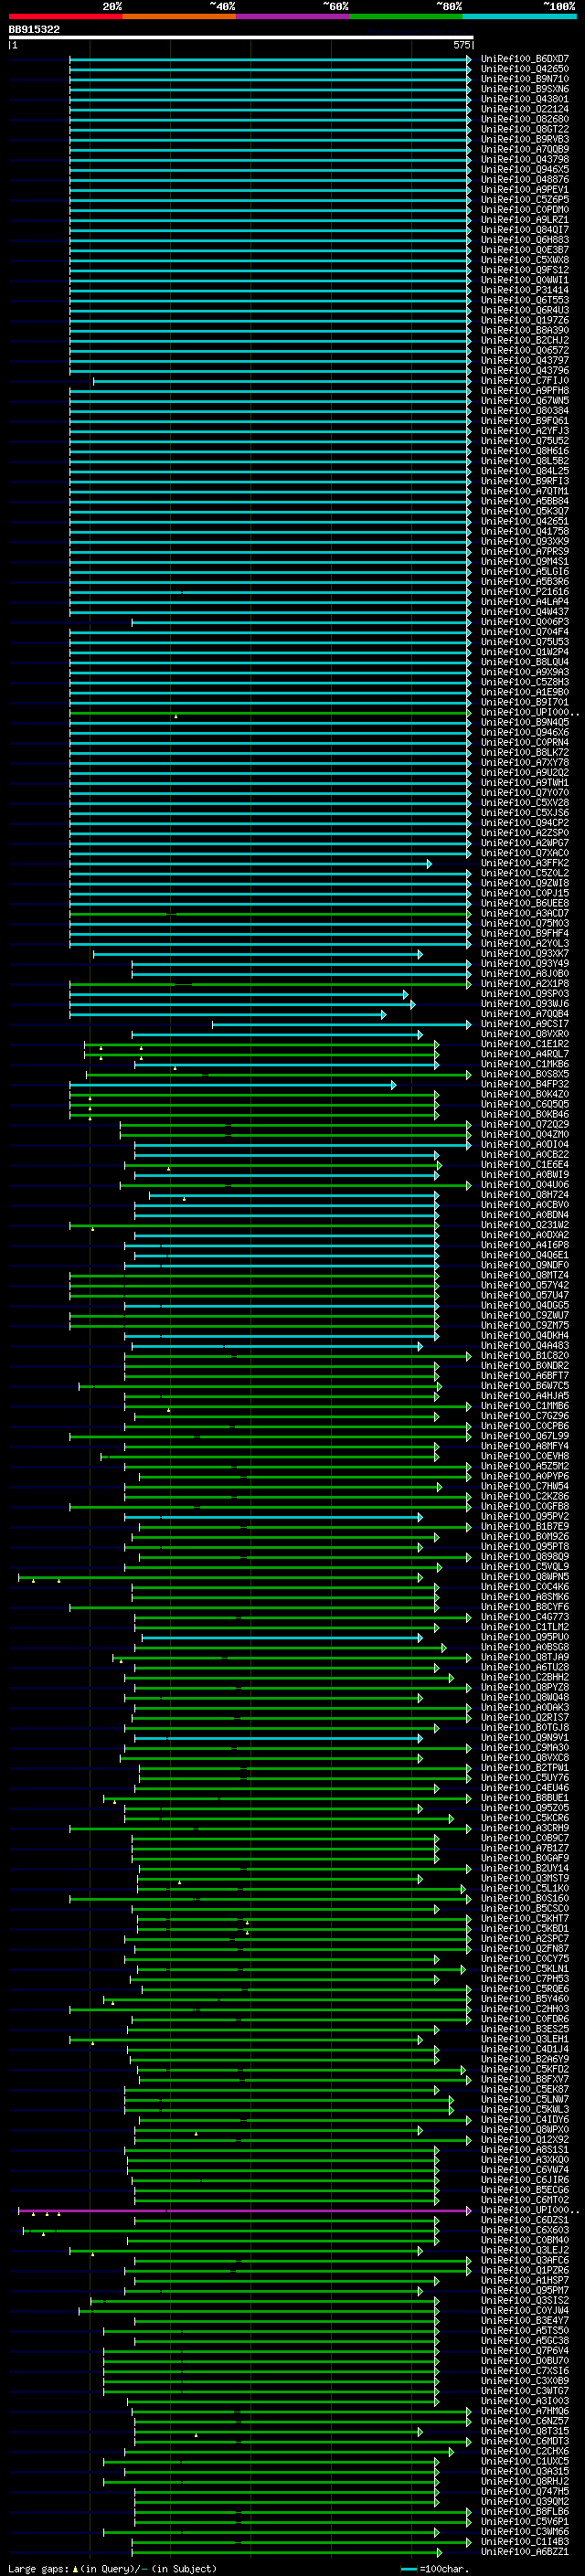Click the =100char. scale legend
The width and height of the screenshot is (585, 2576).
[x=432, y=2569]
